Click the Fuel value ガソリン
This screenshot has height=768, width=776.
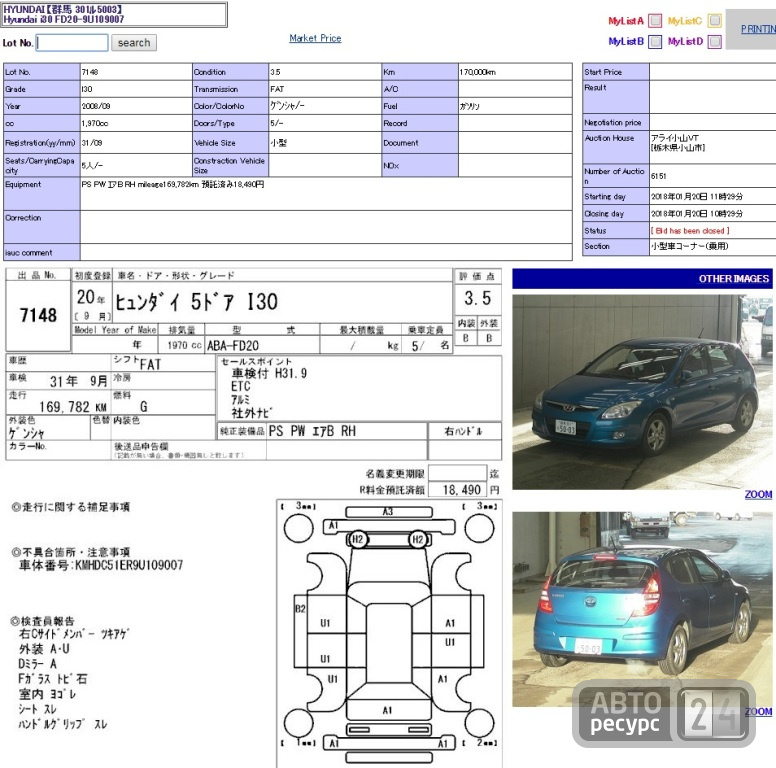[469, 106]
